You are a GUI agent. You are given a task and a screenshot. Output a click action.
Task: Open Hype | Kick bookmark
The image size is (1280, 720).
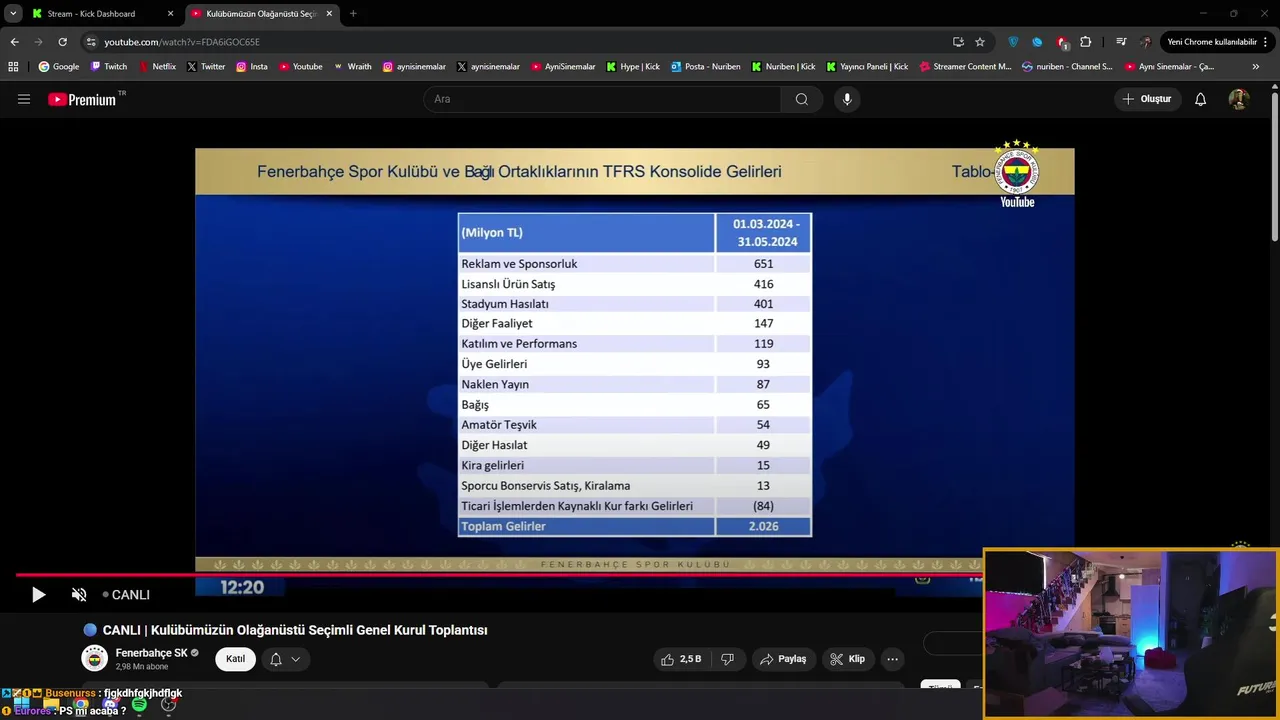pos(633,67)
